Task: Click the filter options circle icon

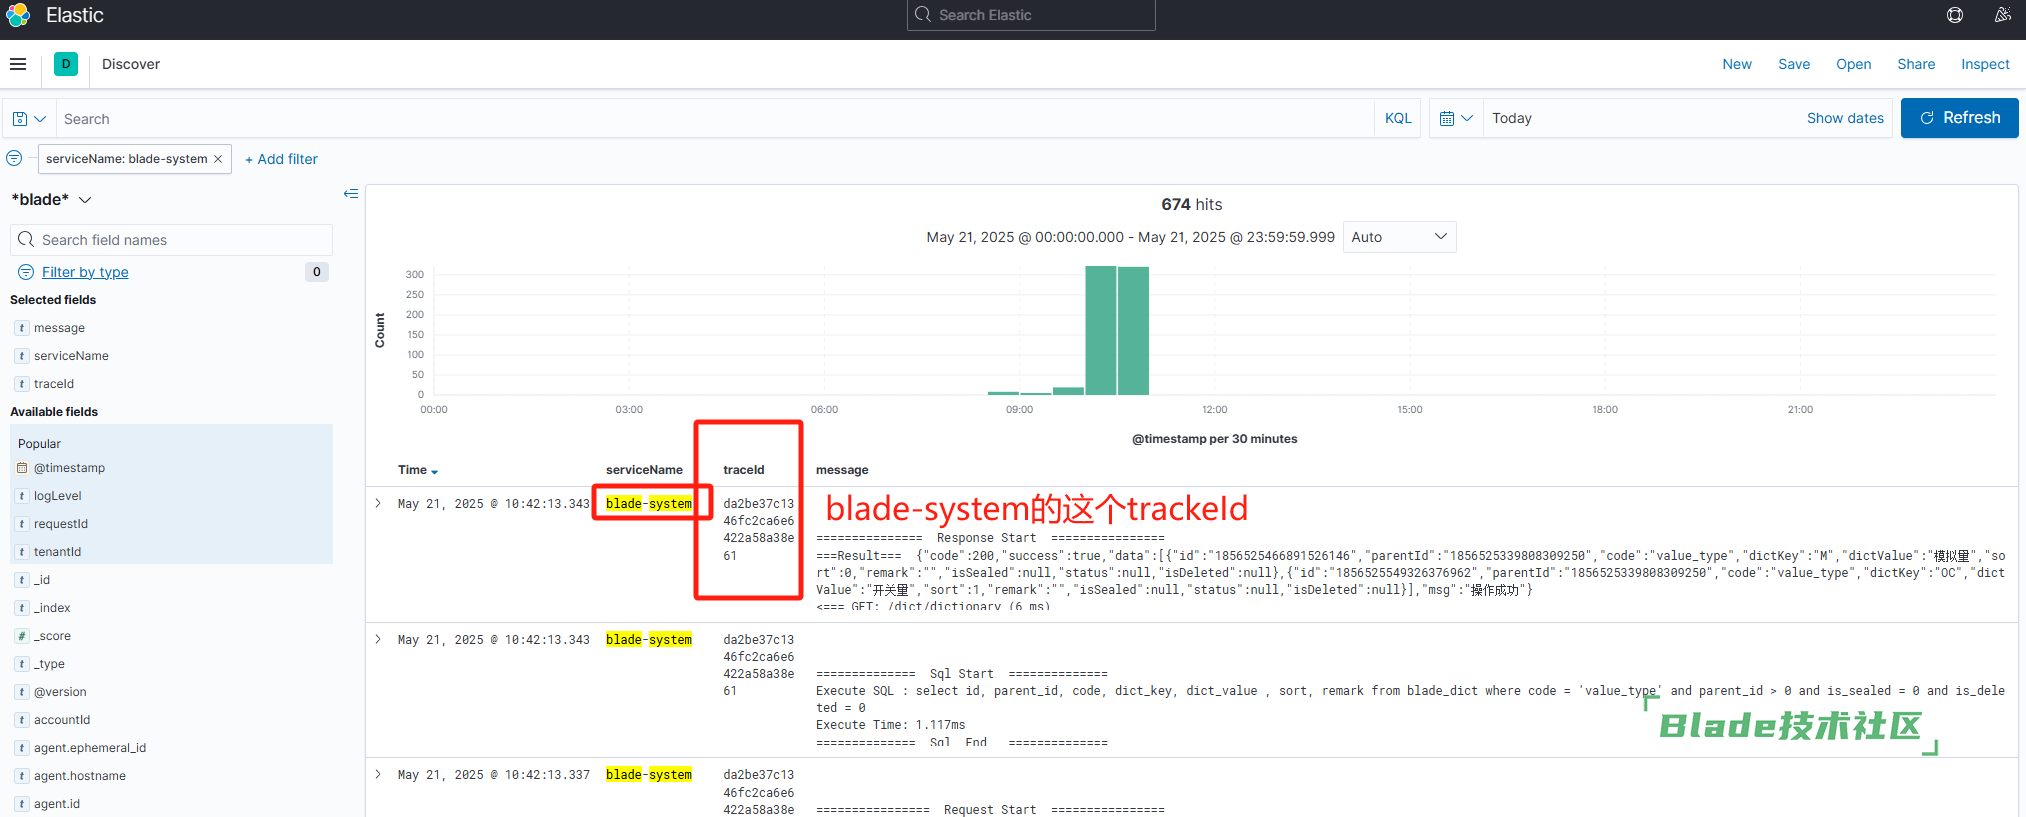Action: point(14,158)
